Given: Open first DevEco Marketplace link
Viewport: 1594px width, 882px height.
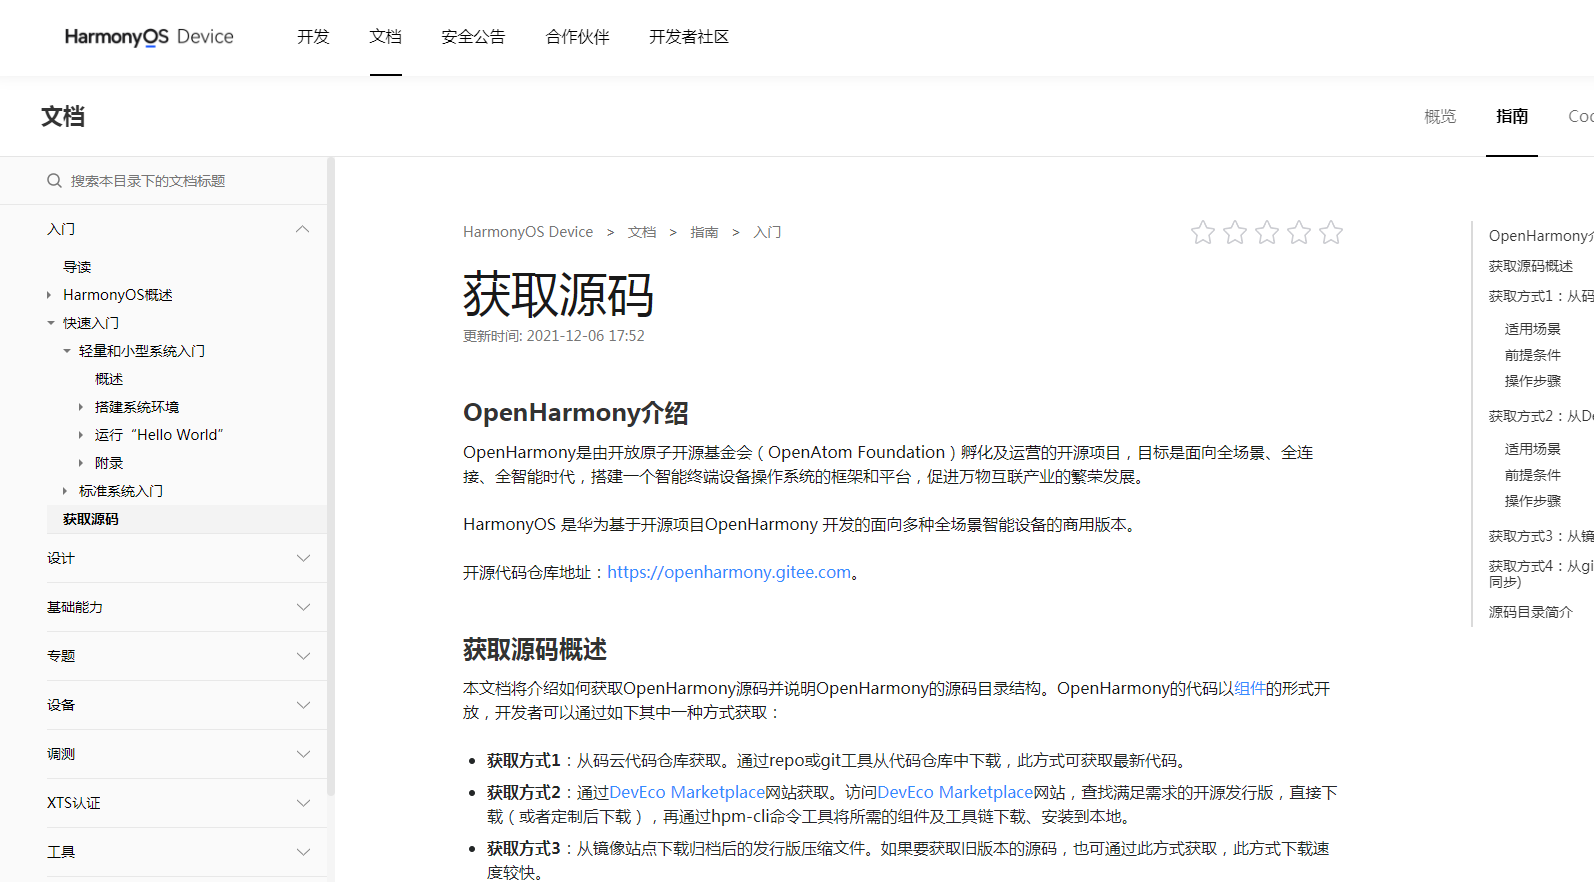Looking at the screenshot, I should (687, 792).
